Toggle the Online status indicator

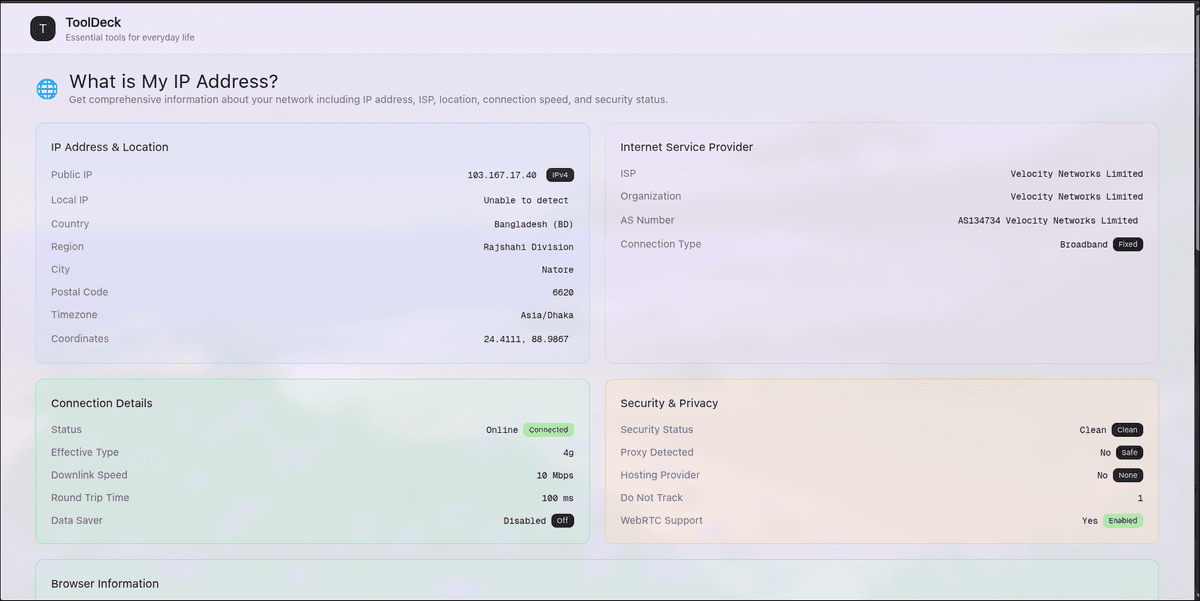point(502,429)
